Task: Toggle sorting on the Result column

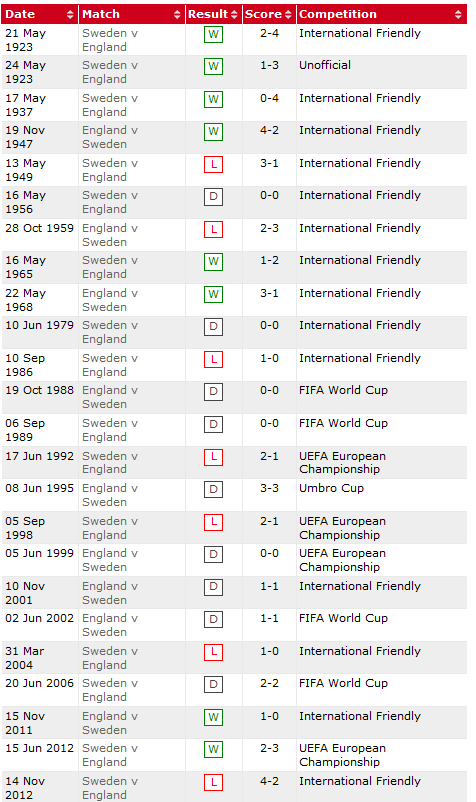Action: coord(234,15)
